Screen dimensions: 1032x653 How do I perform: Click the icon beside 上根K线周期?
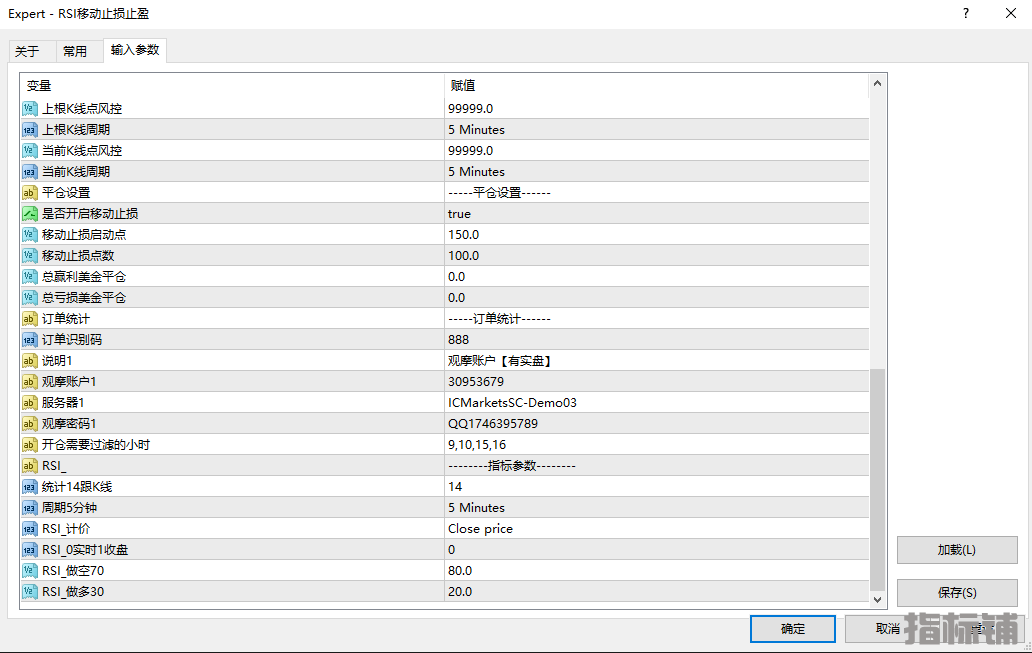click(30, 129)
